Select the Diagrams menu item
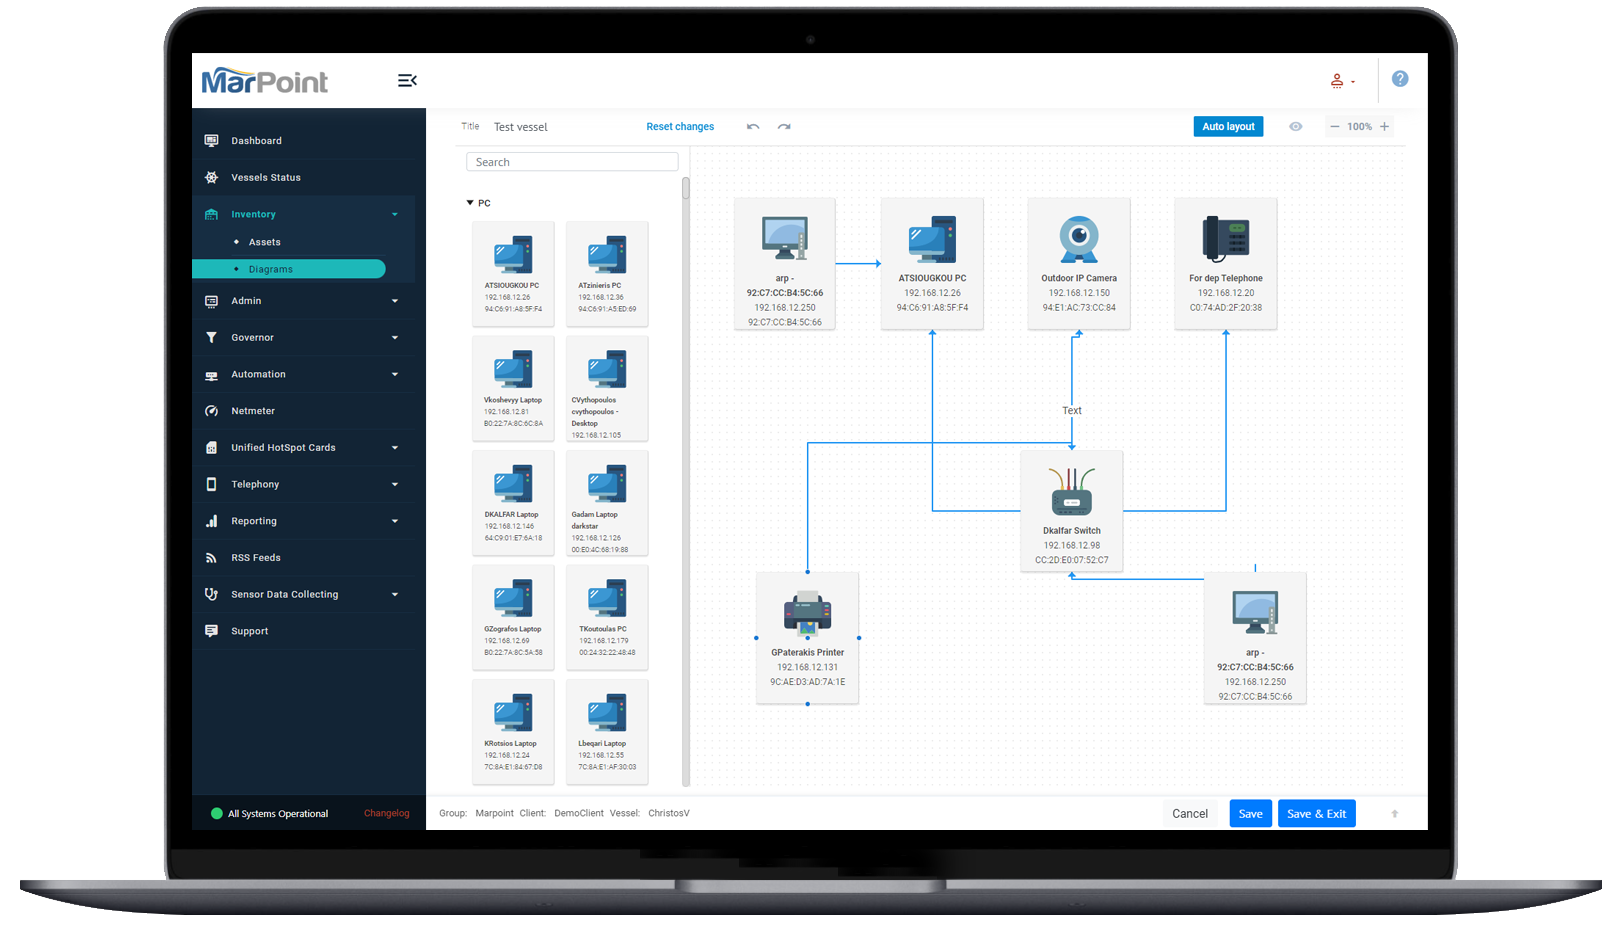The height and width of the screenshot is (930, 1623). (273, 268)
